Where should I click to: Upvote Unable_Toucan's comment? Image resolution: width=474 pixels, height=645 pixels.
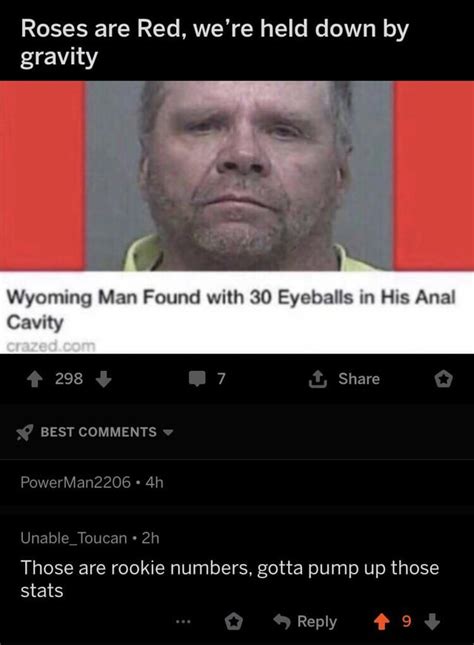[x=381, y=622]
